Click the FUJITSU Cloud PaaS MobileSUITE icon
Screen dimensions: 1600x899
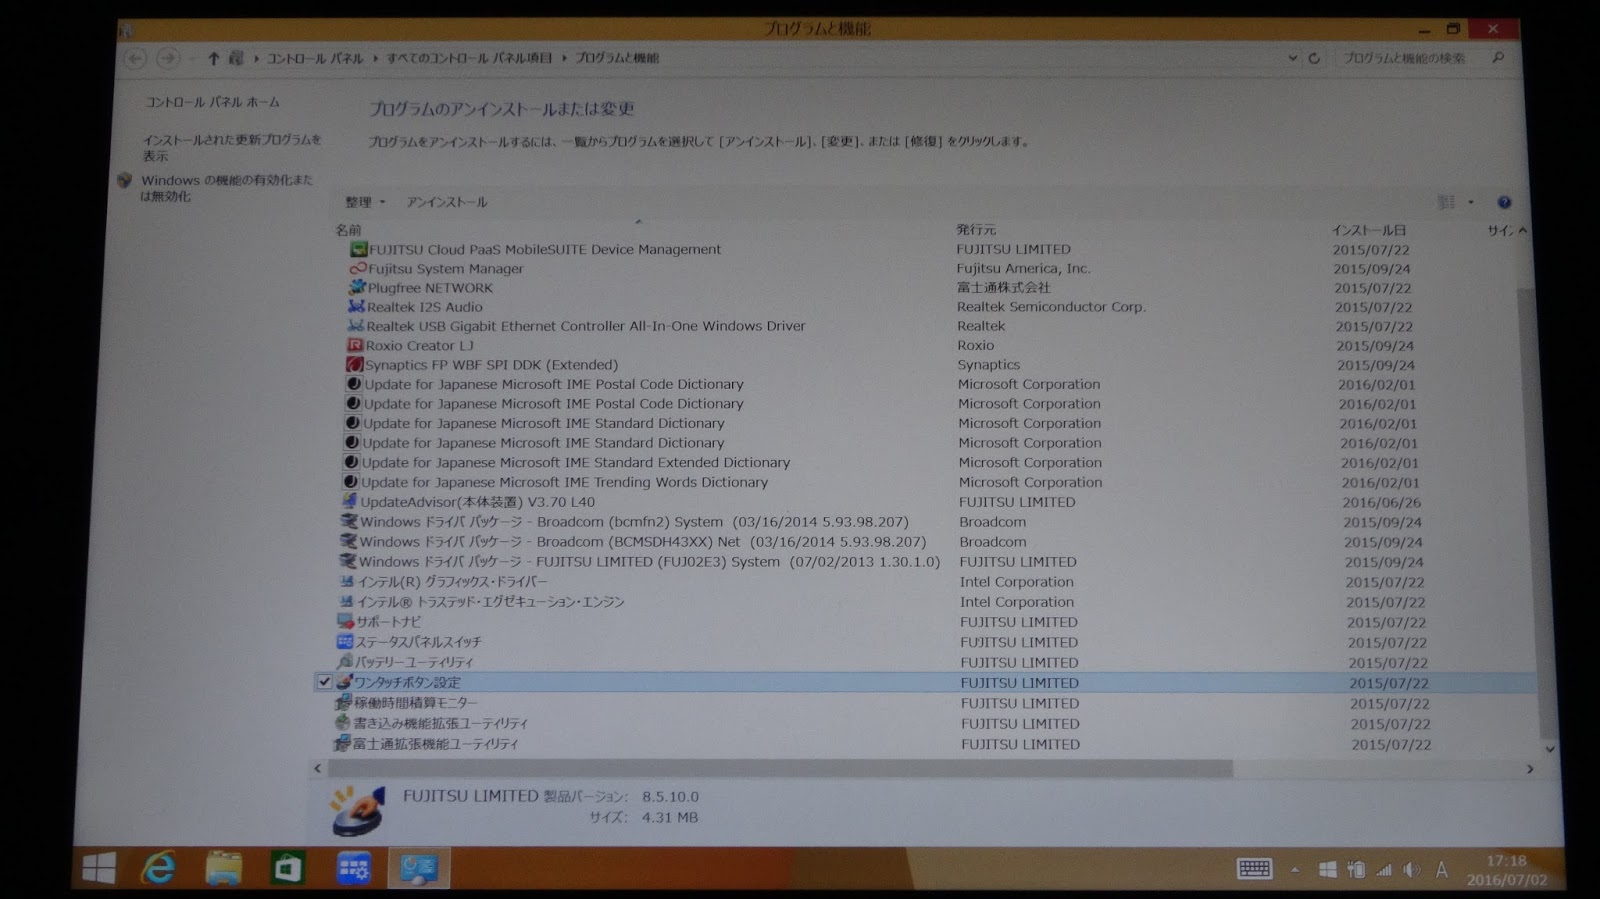tap(359, 249)
